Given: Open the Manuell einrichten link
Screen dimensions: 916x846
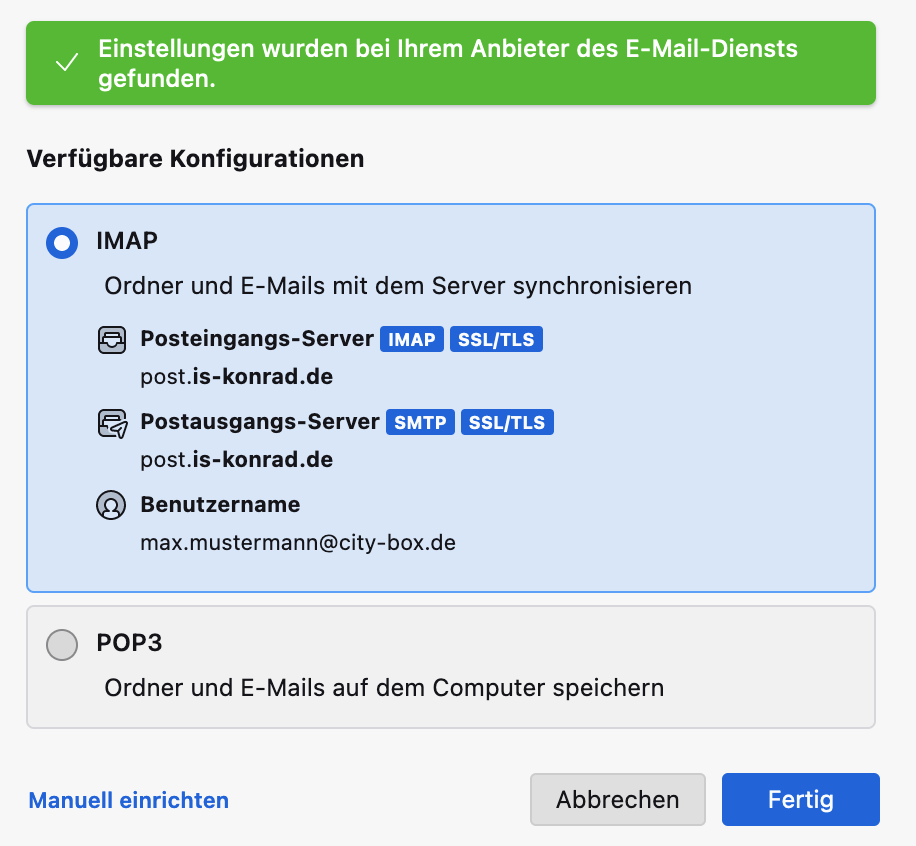Looking at the screenshot, I should point(129,800).
